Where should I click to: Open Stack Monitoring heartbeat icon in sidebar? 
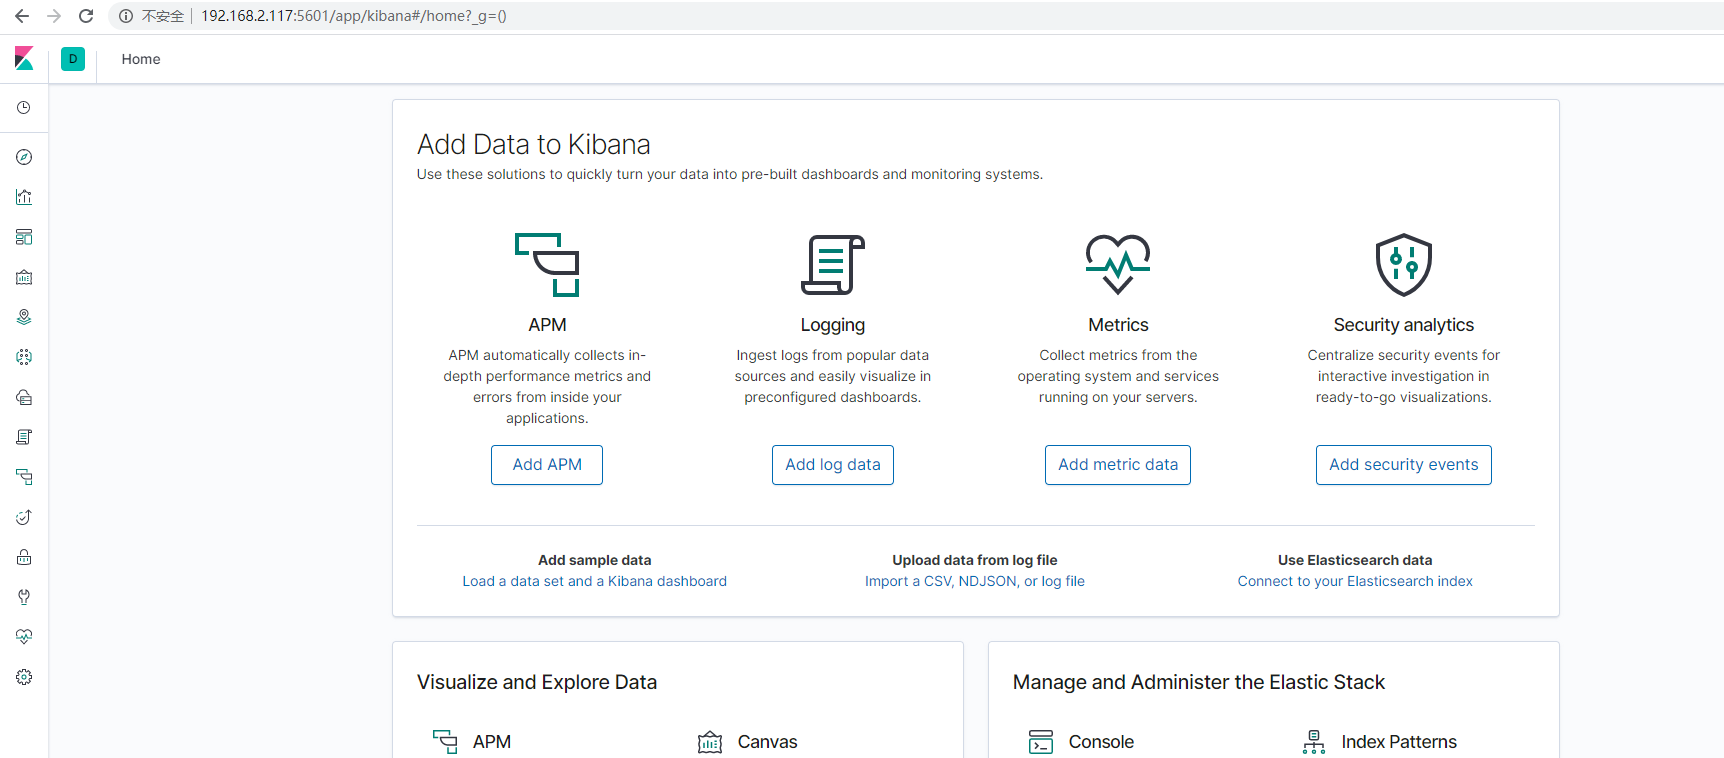(x=24, y=637)
